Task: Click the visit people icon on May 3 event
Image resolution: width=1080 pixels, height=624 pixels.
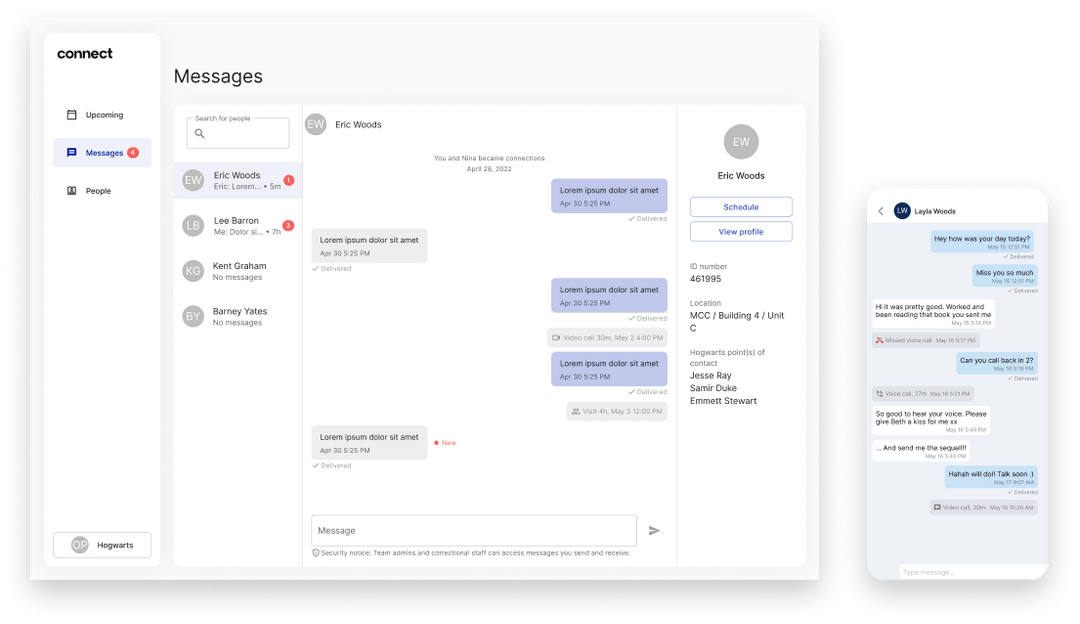Action: click(575, 410)
